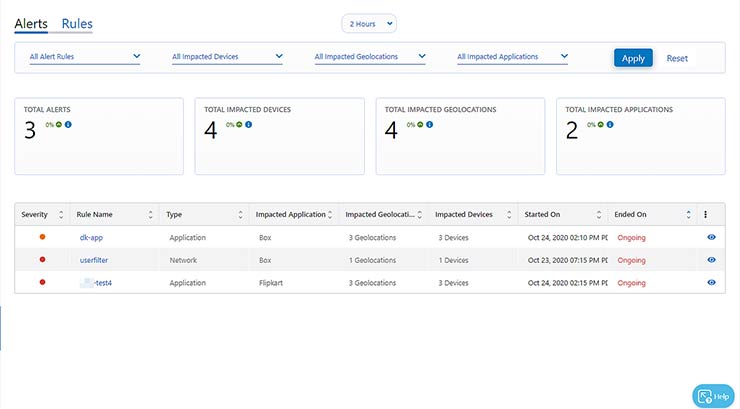
Task: Open the table column options kebab menu
Action: tap(705, 214)
